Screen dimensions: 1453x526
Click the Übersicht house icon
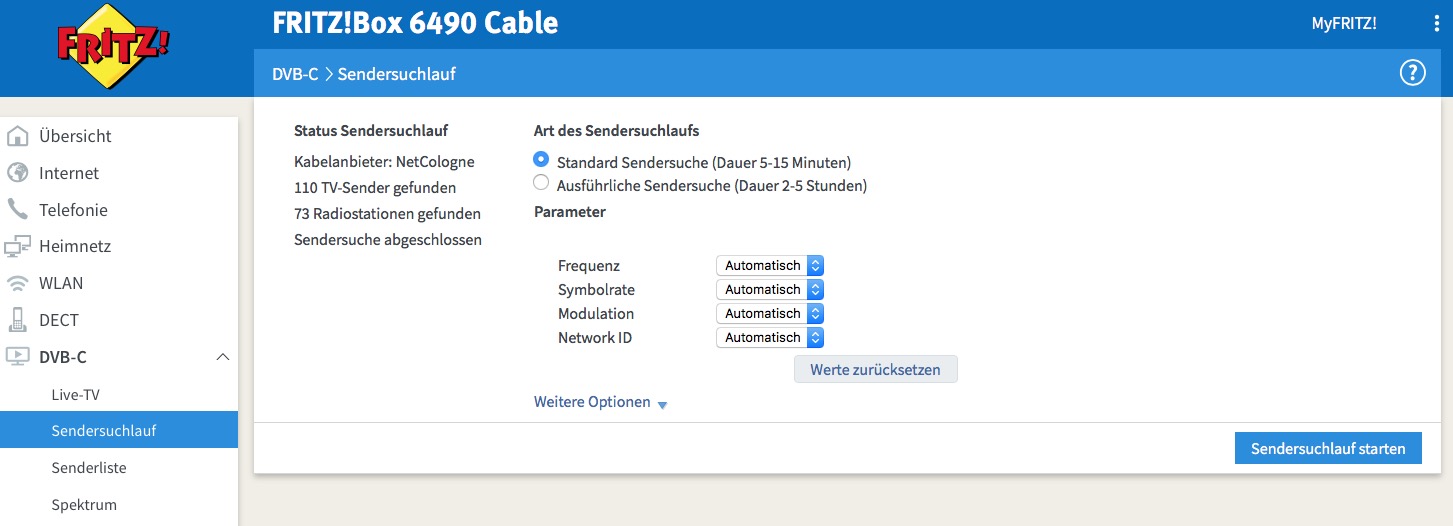coord(17,136)
